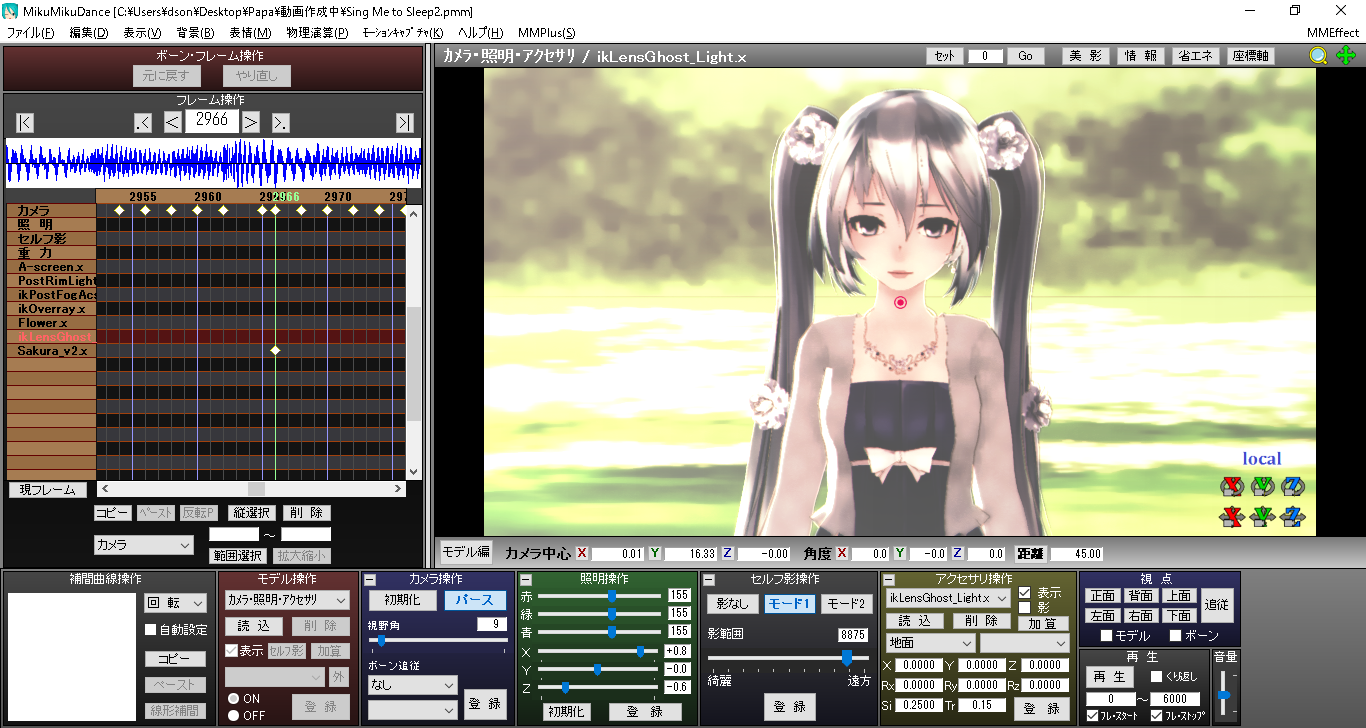The height and width of the screenshot is (728, 1366).
Task: Step forward one frame with > arrow
Action: coord(251,123)
